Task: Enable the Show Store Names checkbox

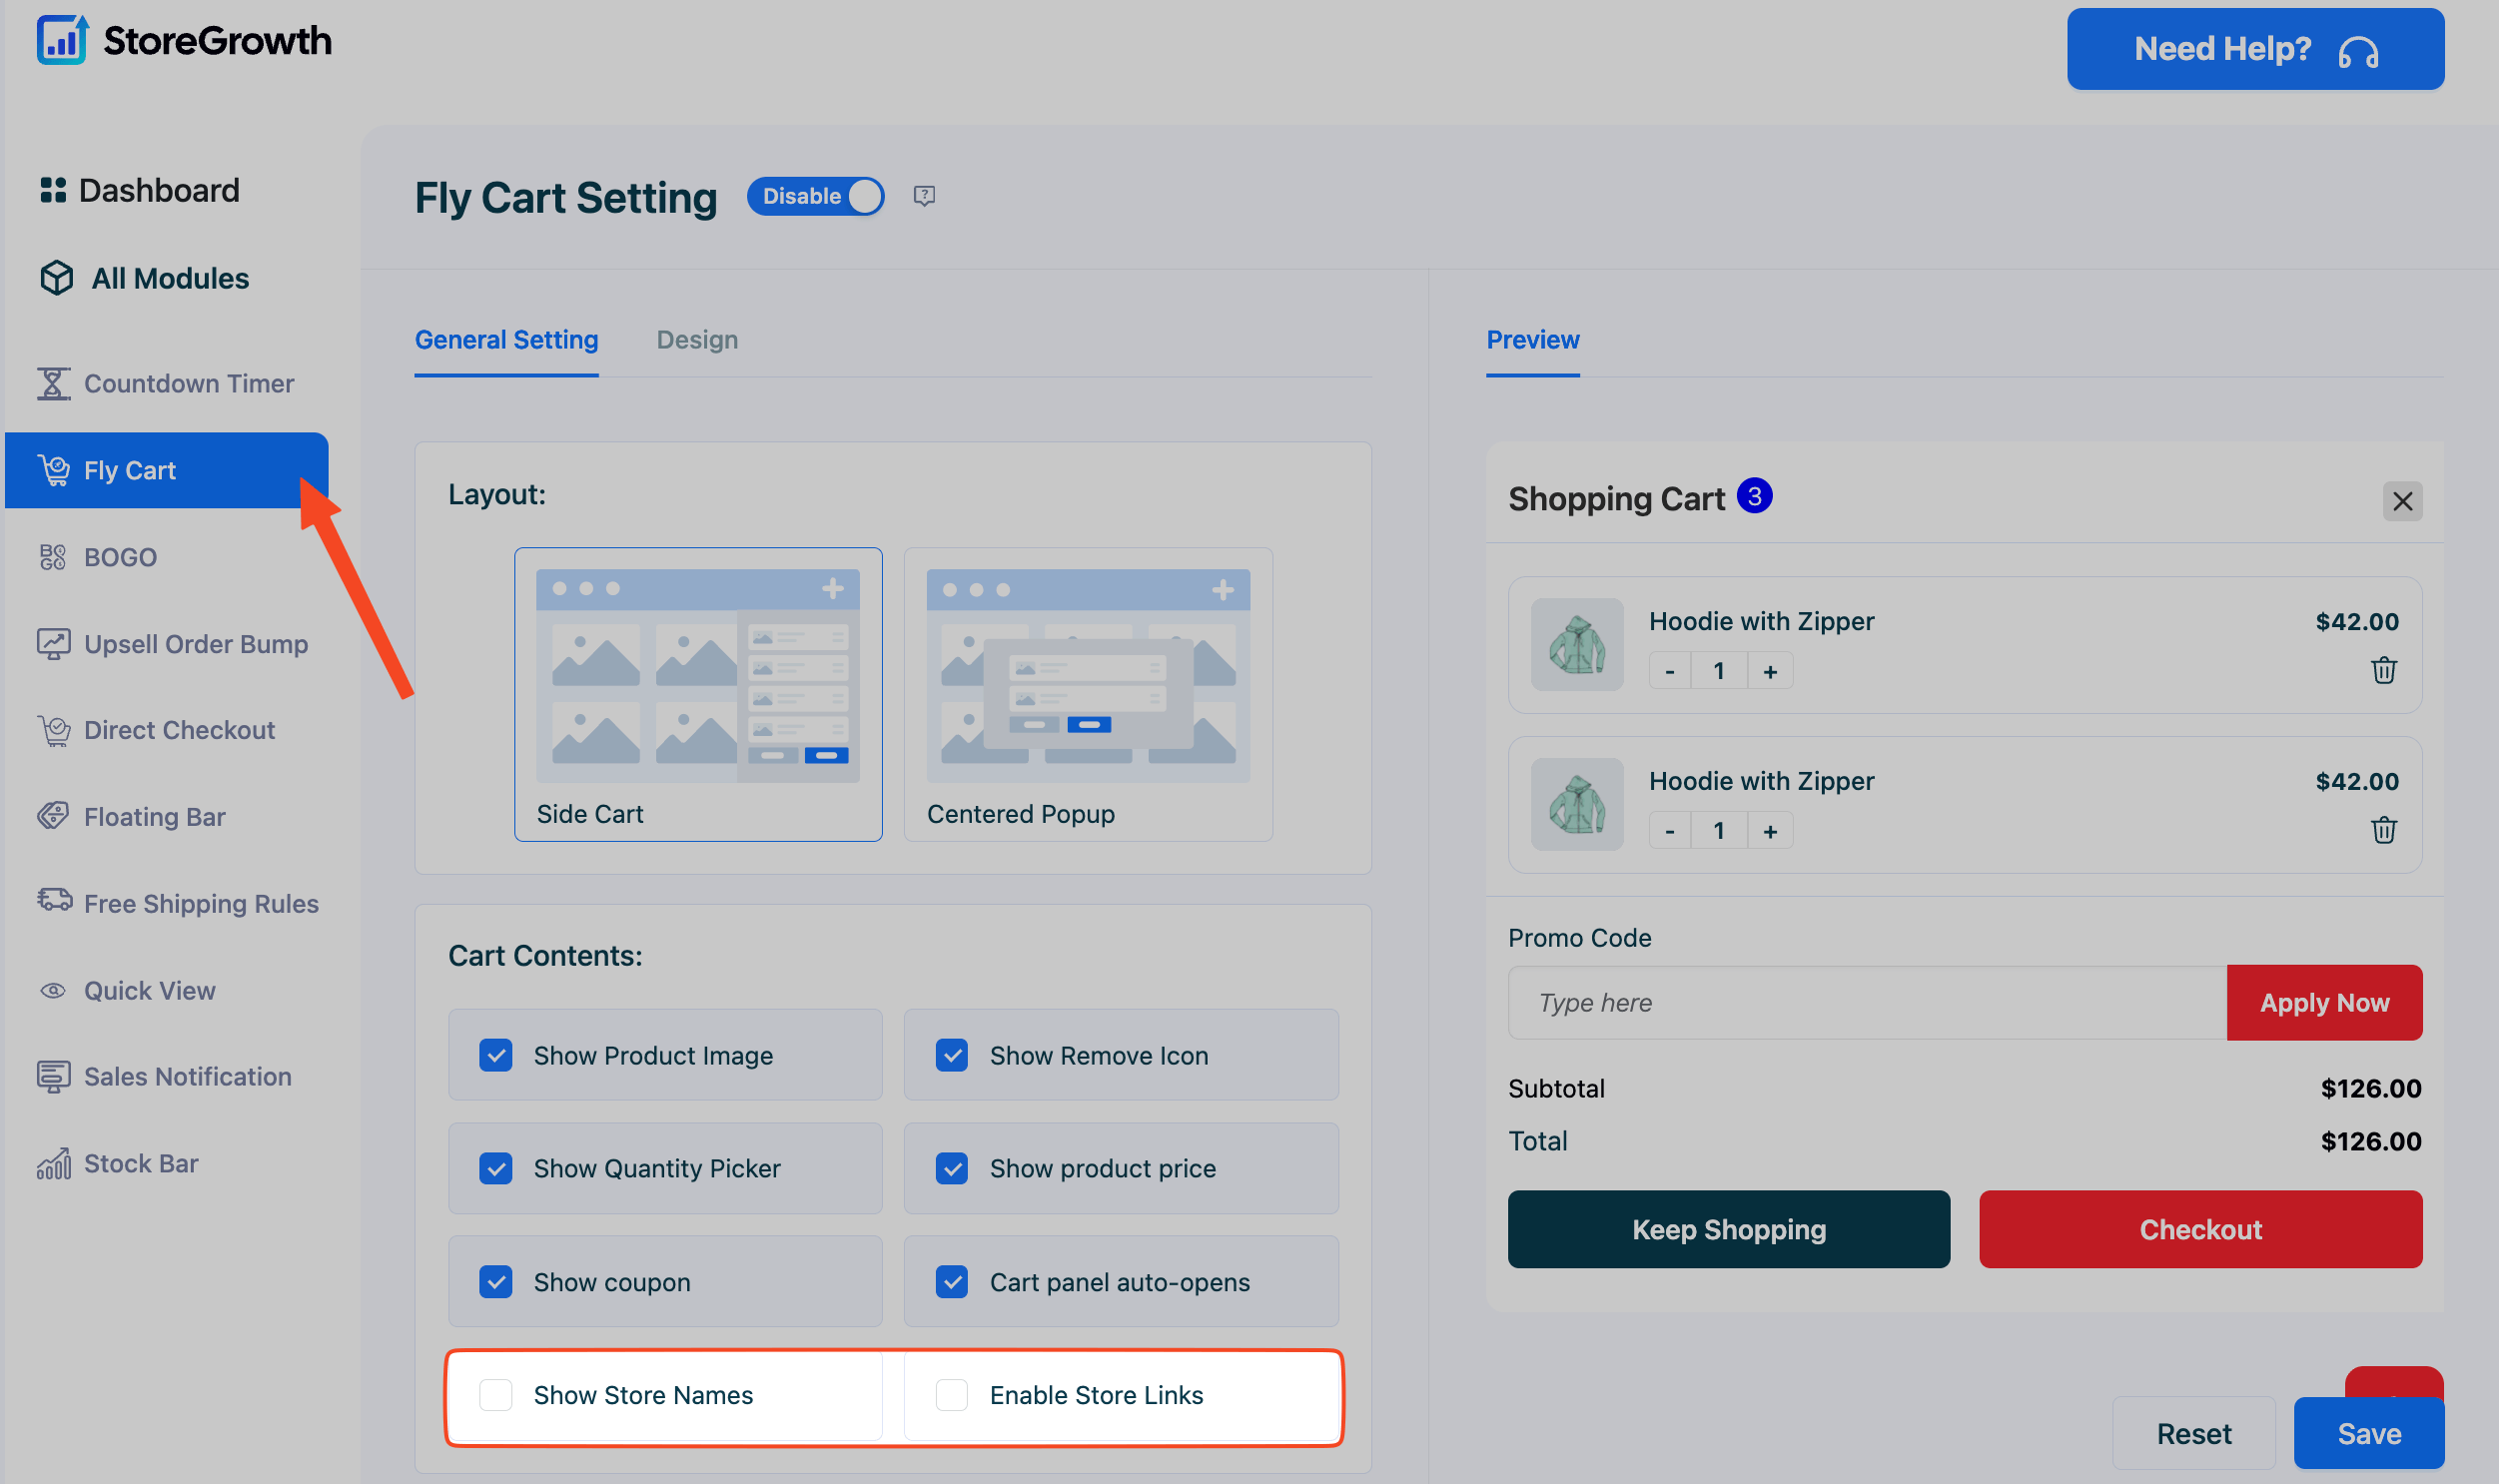Action: (x=496, y=1394)
